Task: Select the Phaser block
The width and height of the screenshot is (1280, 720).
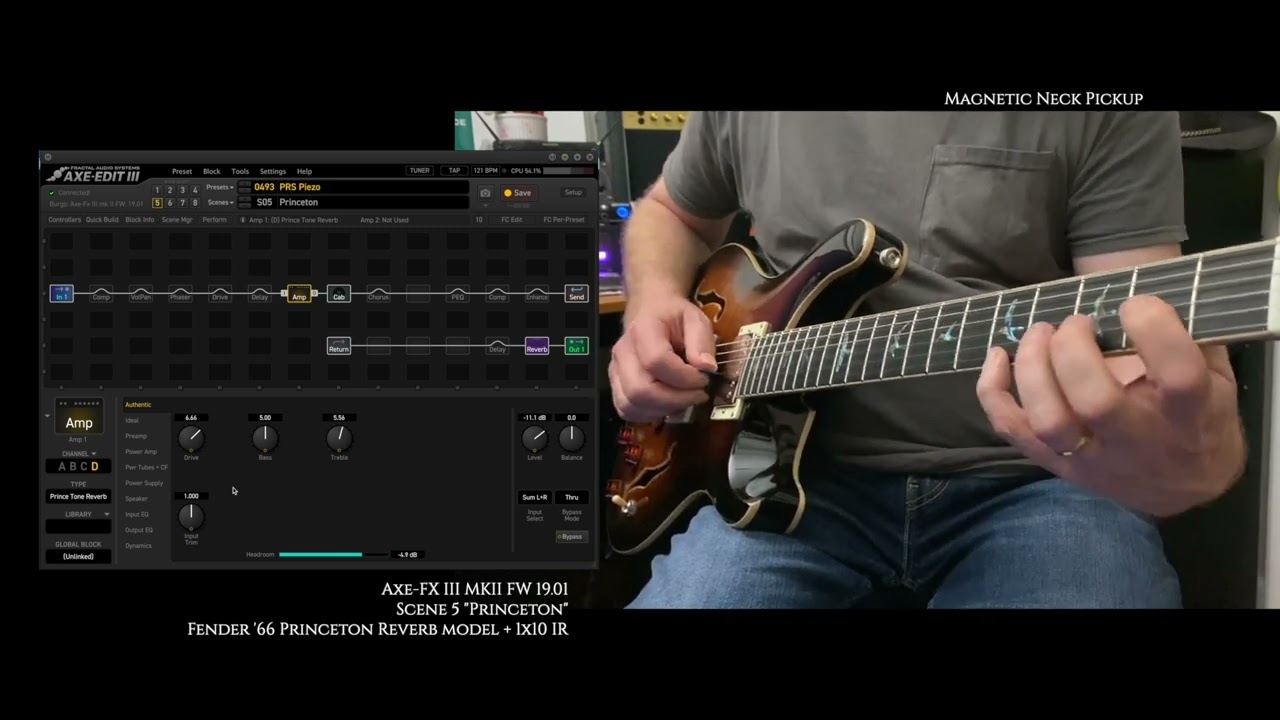Action: pos(180,294)
